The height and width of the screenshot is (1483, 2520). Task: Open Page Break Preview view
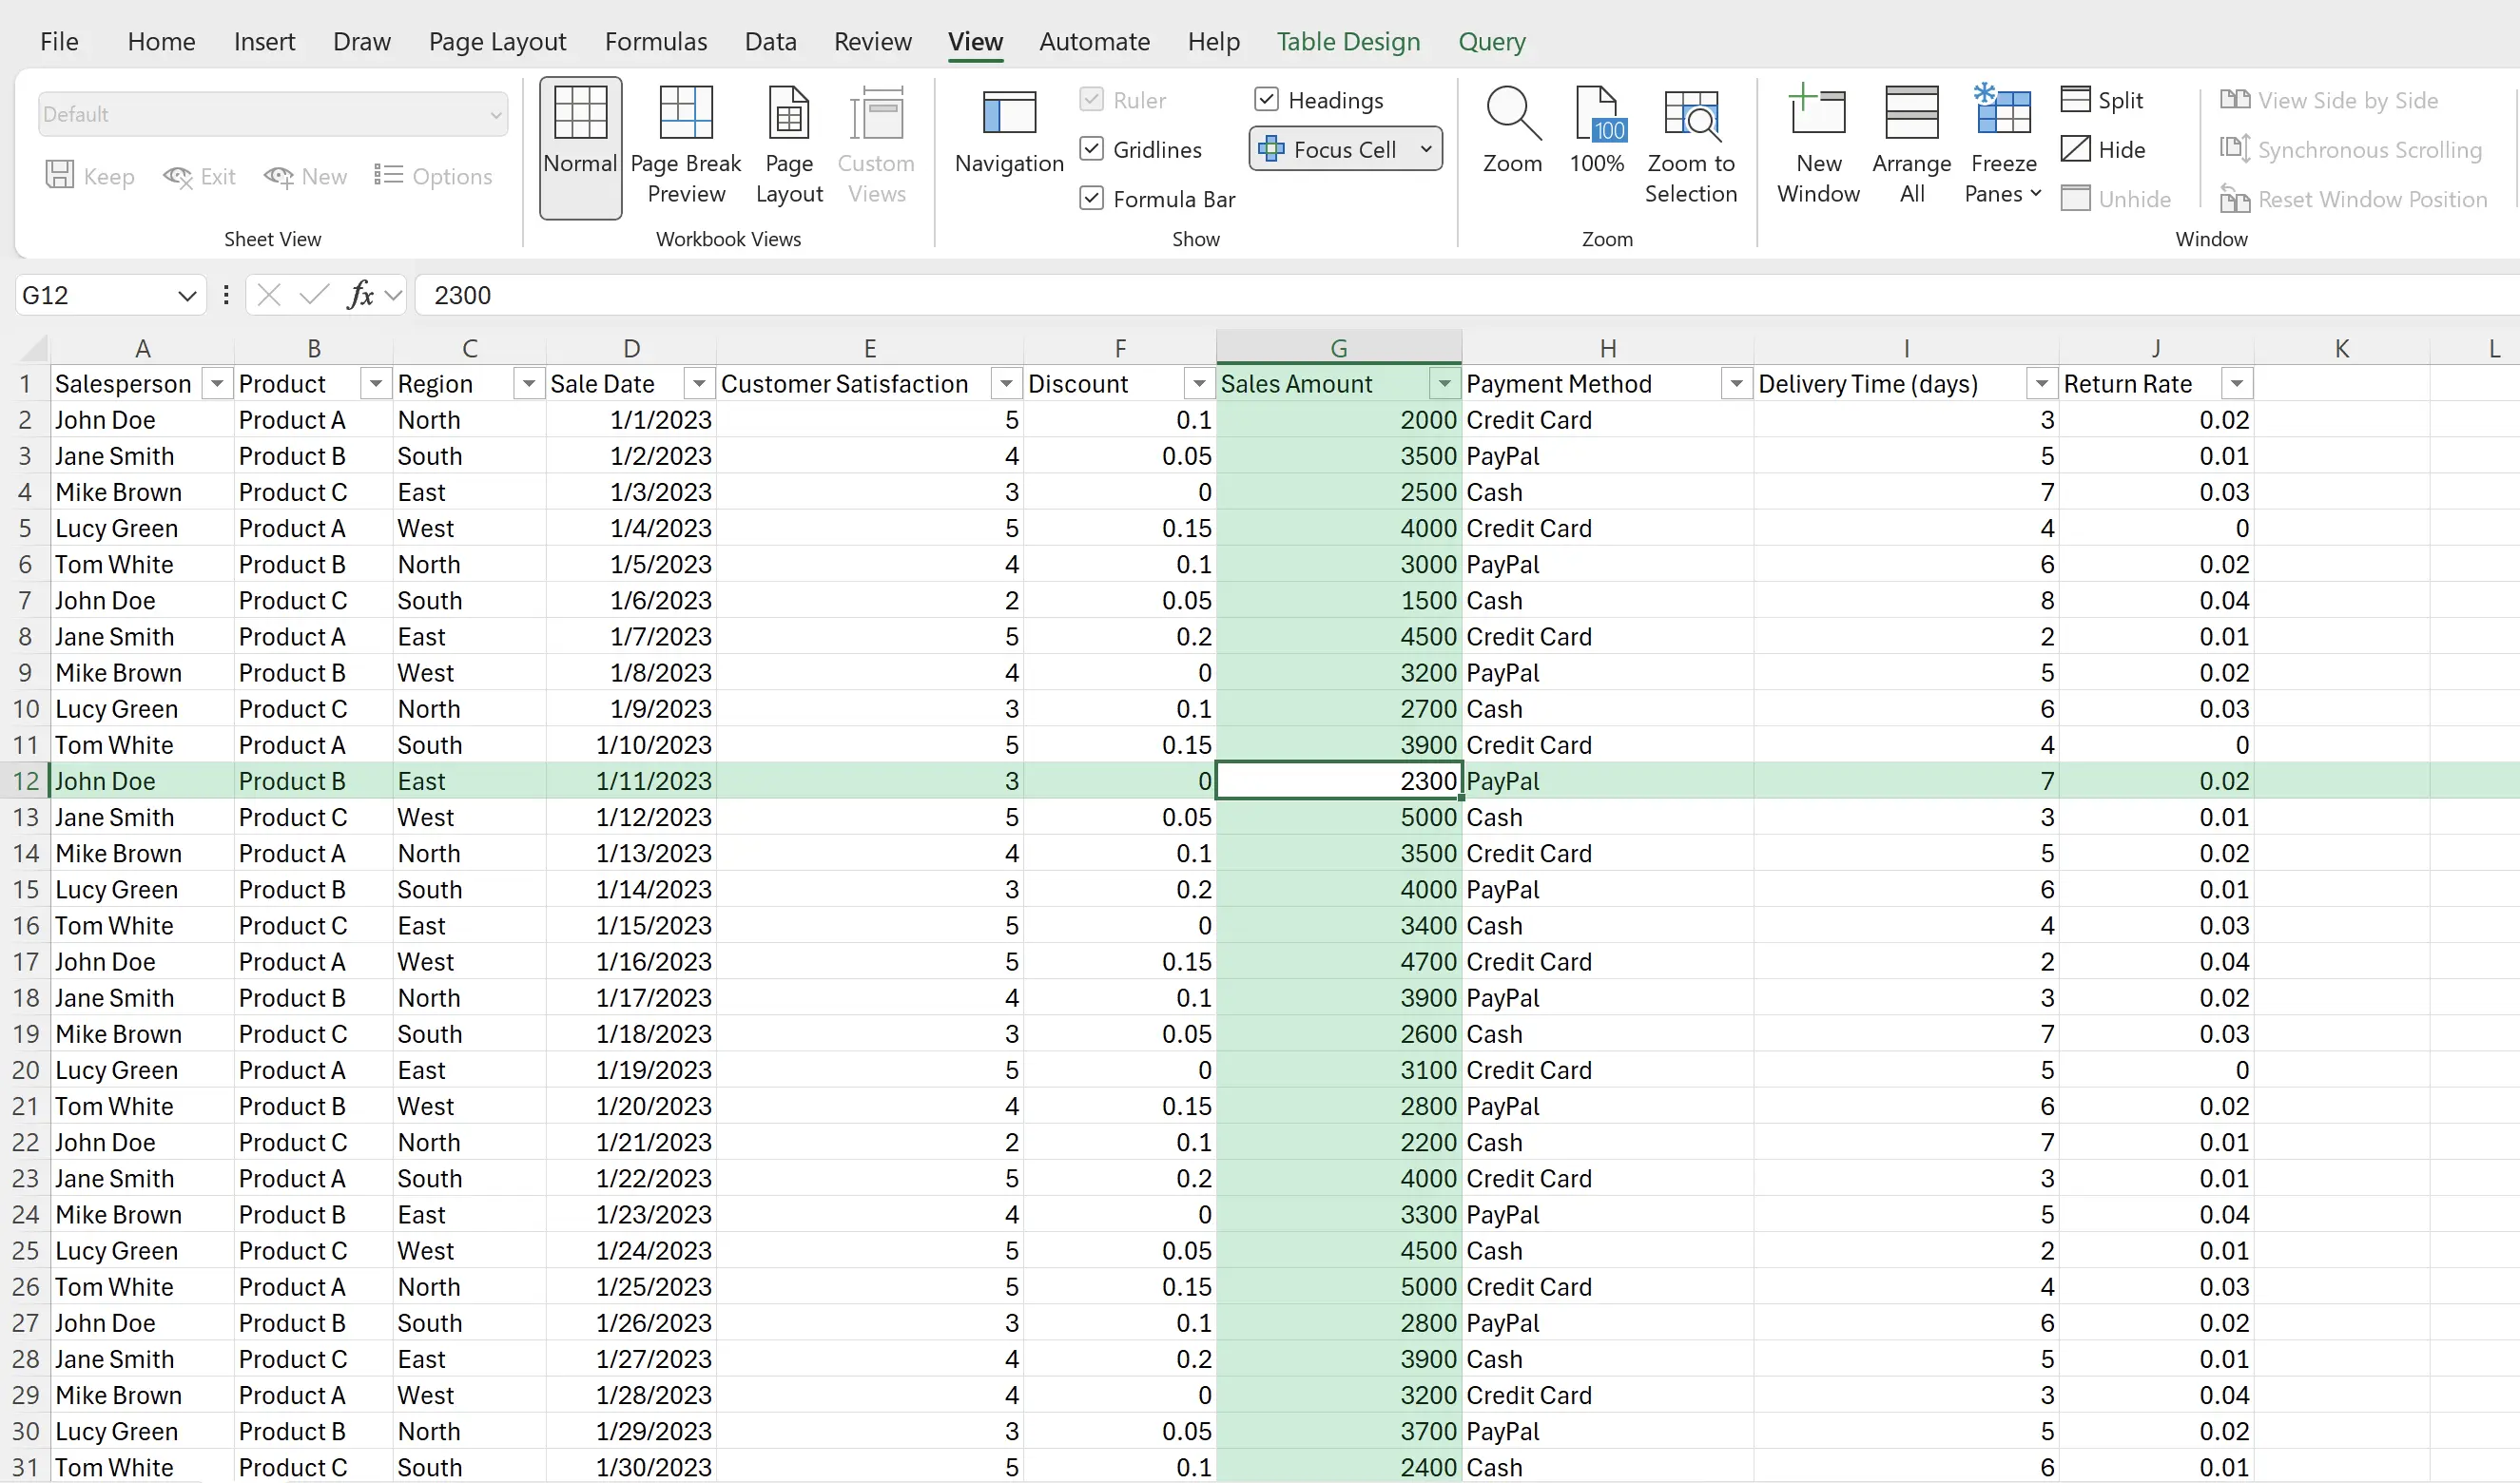pyautogui.click(x=685, y=145)
